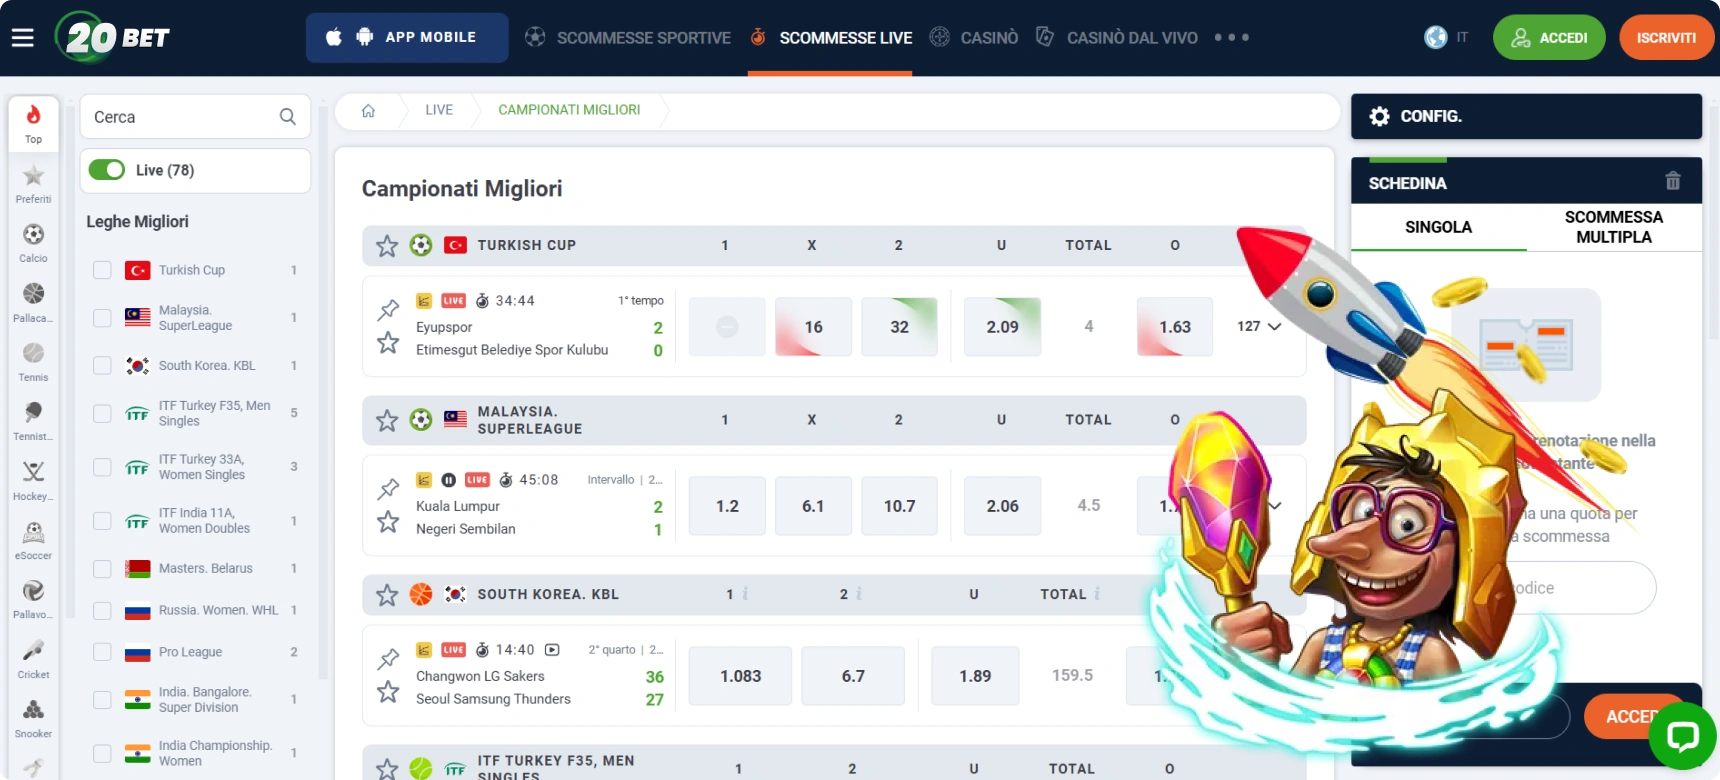This screenshot has width=1720, height=780.
Task: Pick odds 1.083 for Changwon LG Sakers
Action: 740,676
